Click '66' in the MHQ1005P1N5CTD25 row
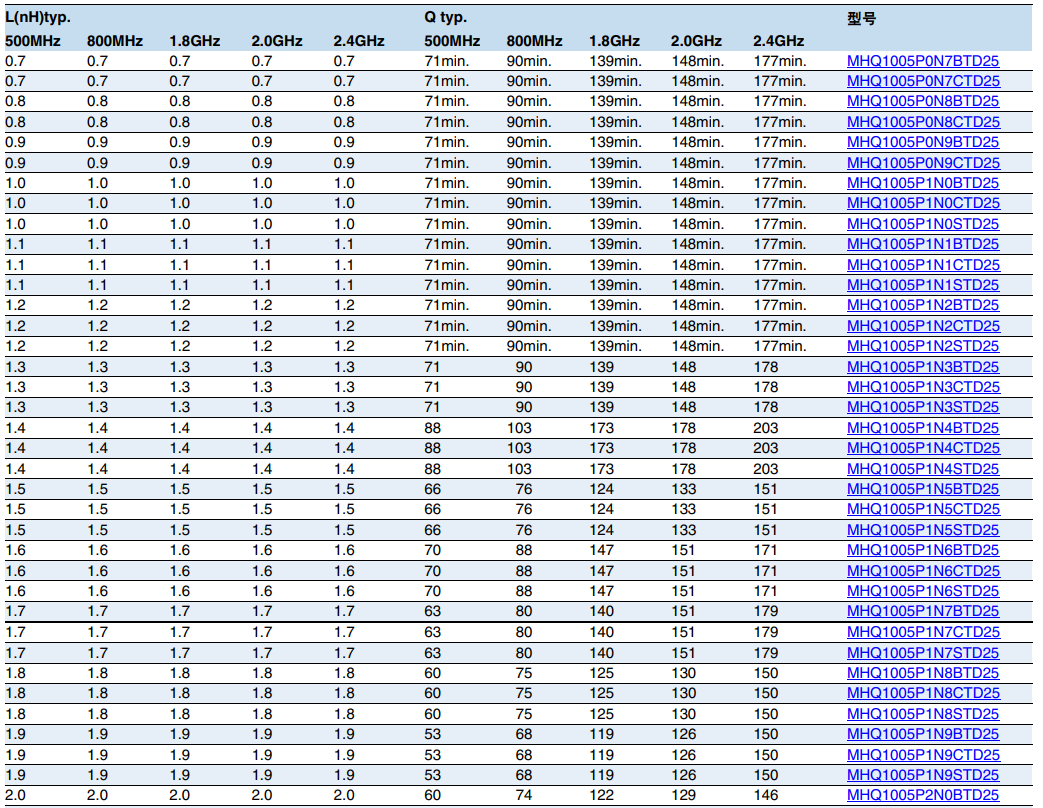This screenshot has width=1043, height=808. 432,509
